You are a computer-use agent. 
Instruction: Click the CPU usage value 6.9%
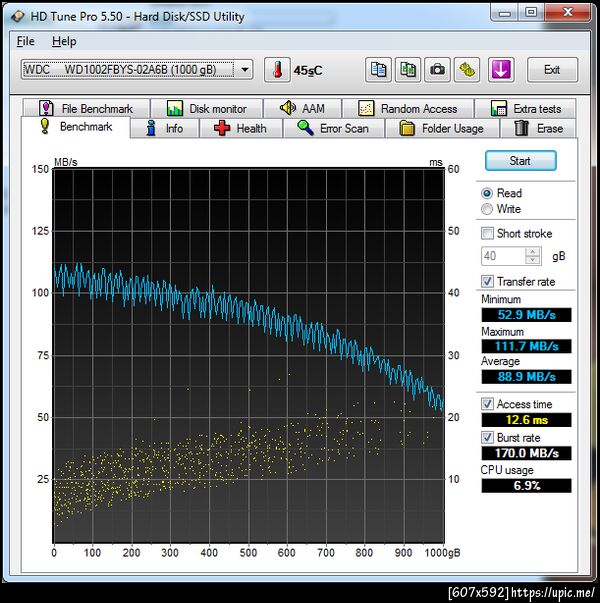[x=527, y=486]
